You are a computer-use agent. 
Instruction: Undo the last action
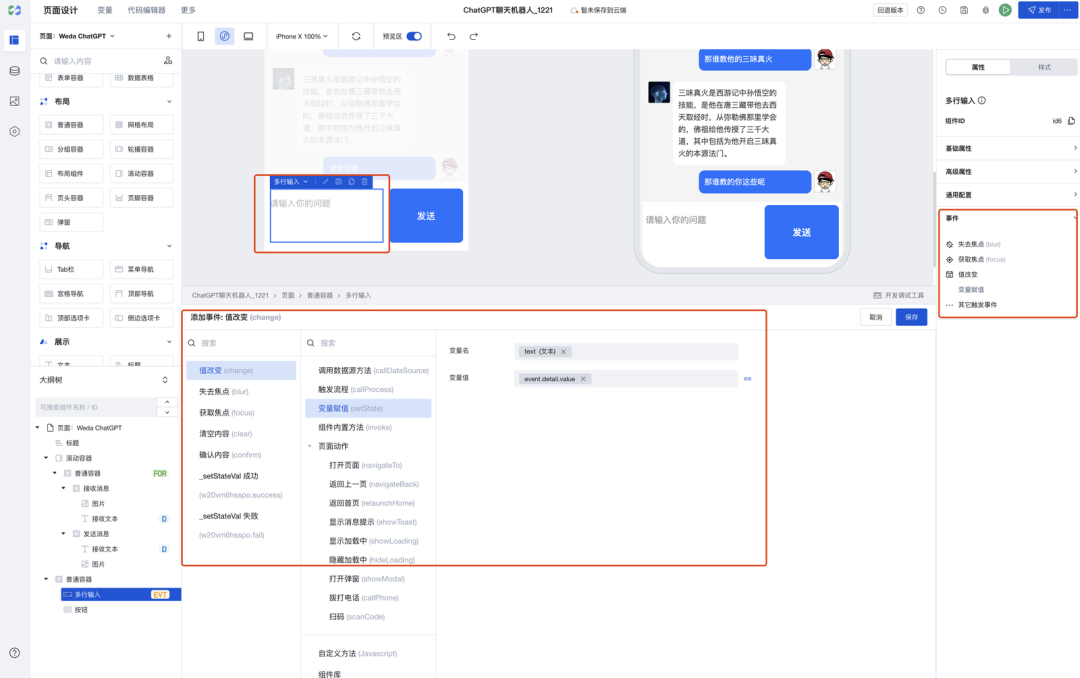451,37
